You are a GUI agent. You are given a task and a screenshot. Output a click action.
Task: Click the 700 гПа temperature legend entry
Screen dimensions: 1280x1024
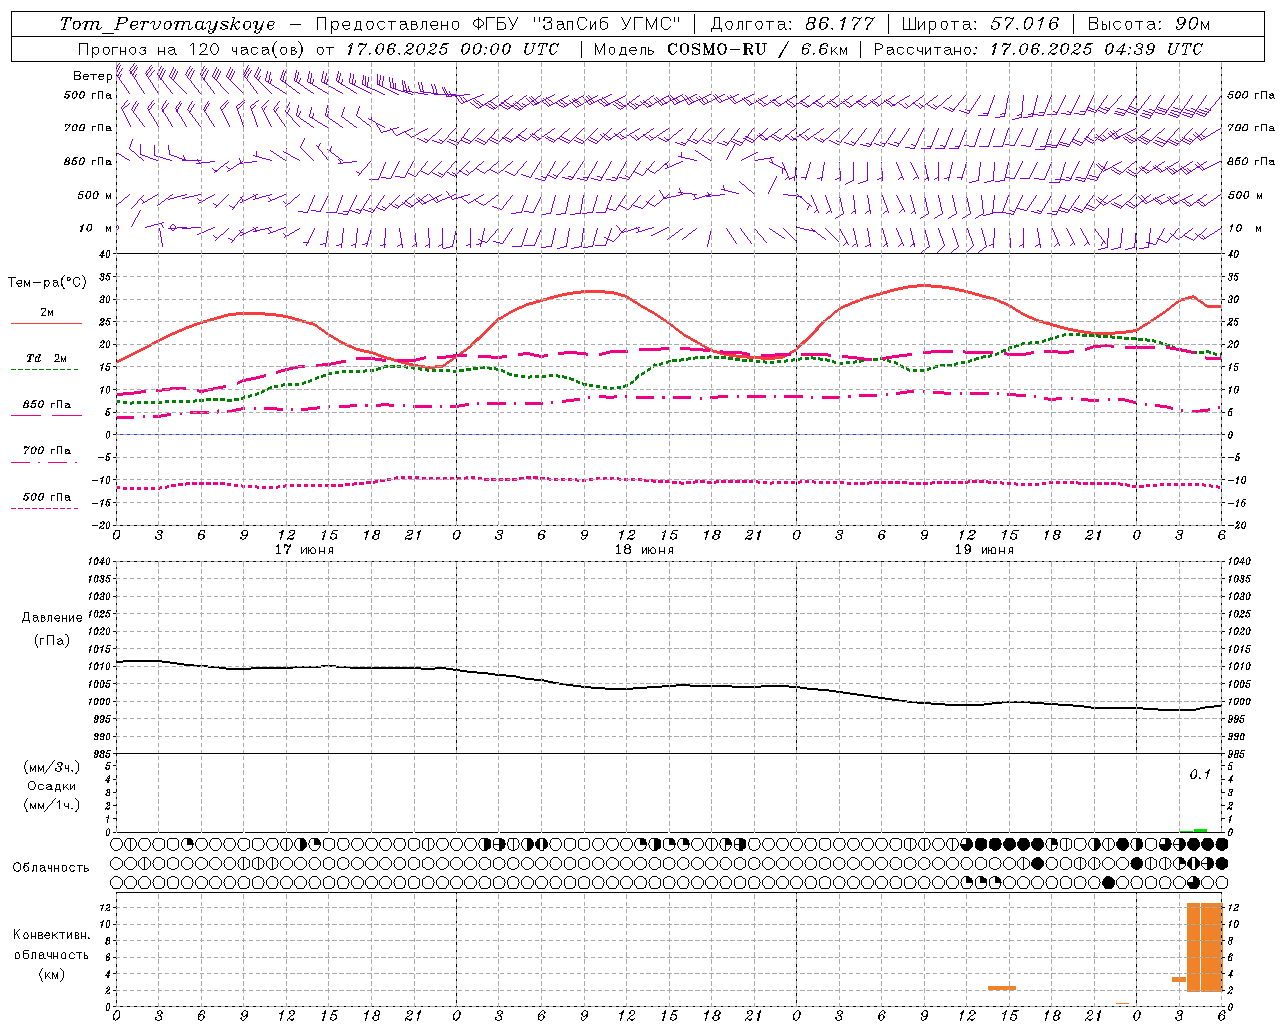[x=47, y=451]
